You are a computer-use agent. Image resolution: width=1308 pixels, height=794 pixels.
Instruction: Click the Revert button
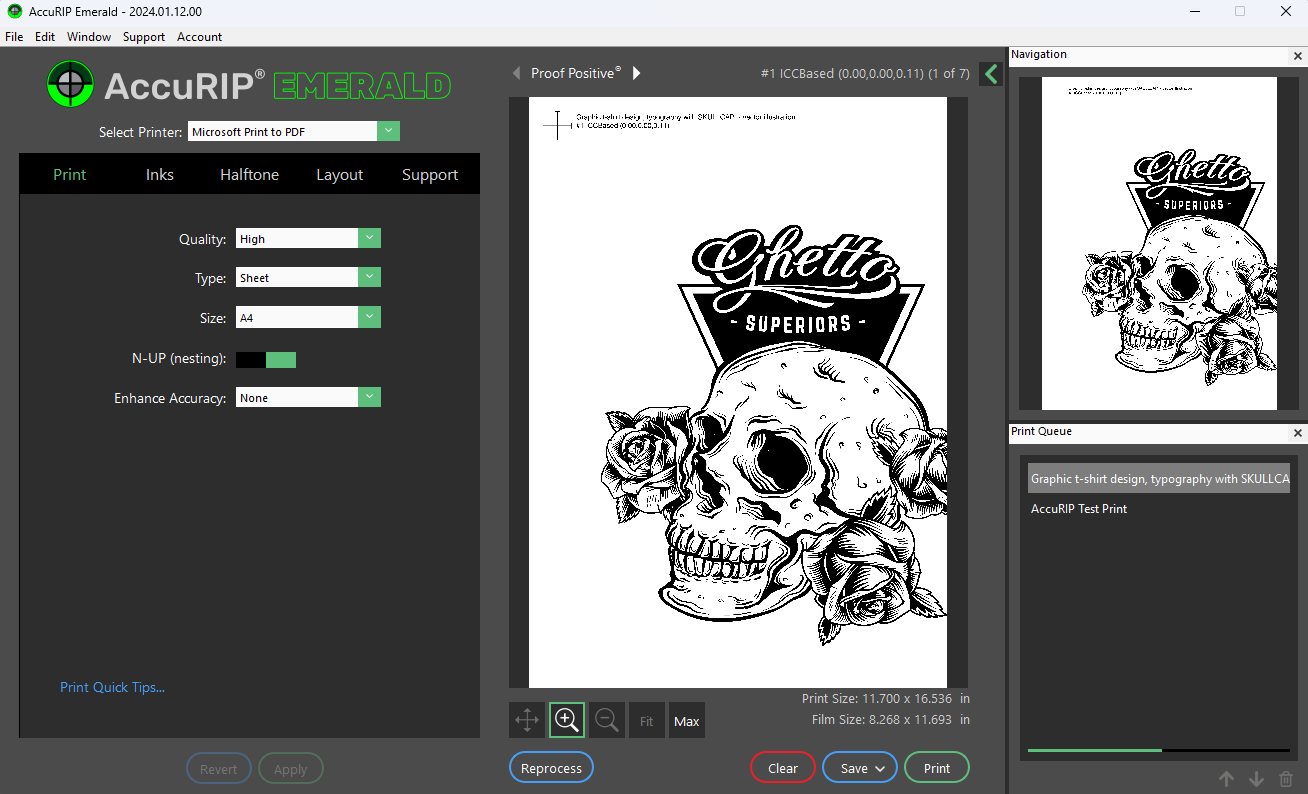[x=218, y=769]
